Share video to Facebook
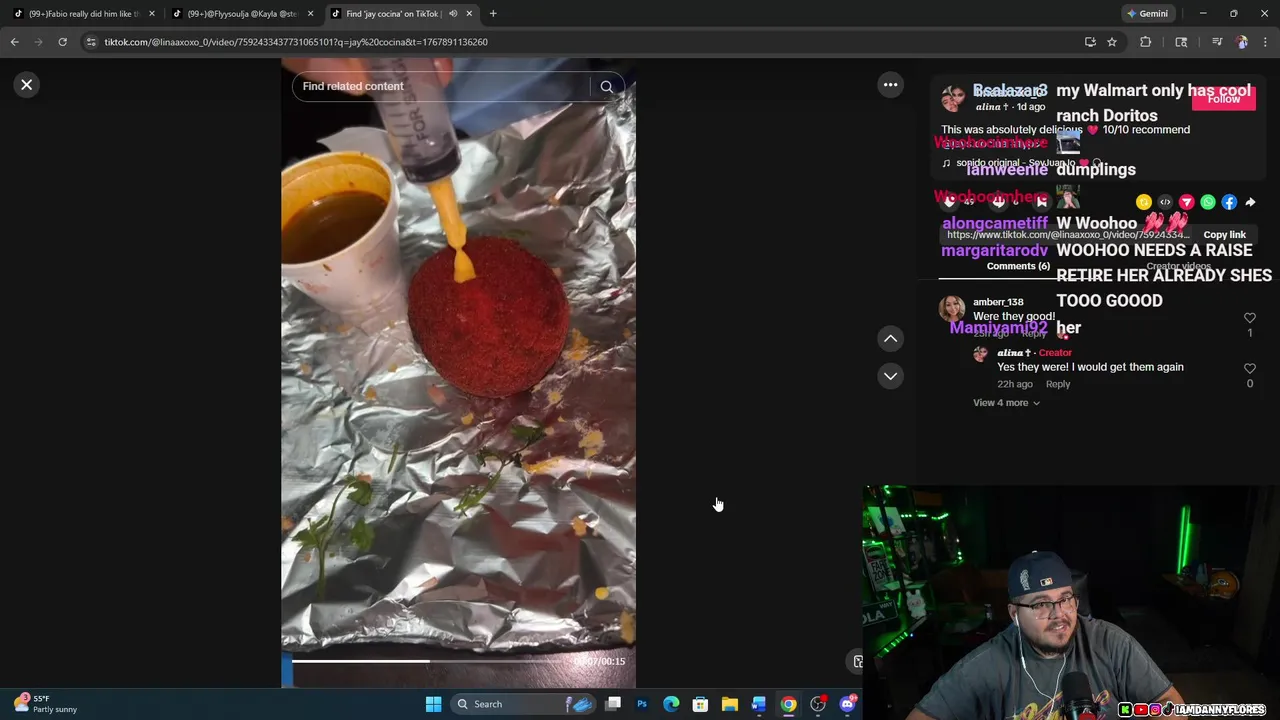Image resolution: width=1280 pixels, height=720 pixels. (1229, 202)
